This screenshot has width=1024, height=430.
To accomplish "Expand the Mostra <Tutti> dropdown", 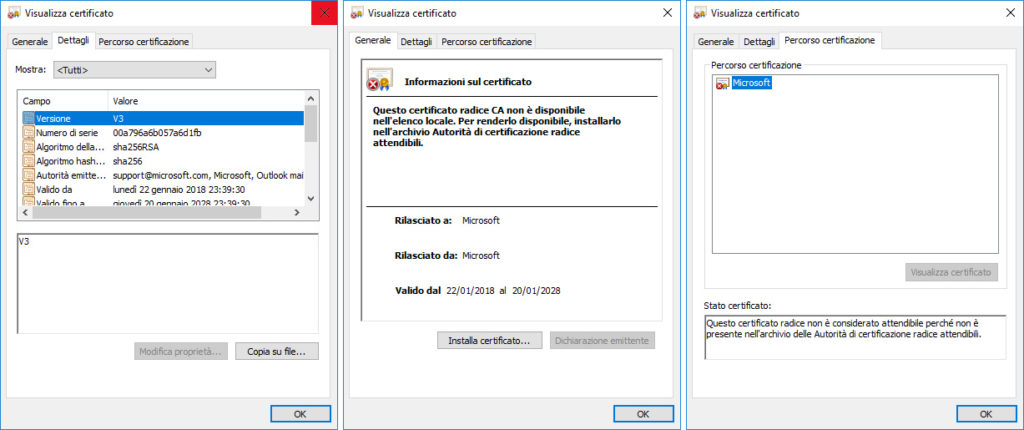I will click(x=135, y=70).
